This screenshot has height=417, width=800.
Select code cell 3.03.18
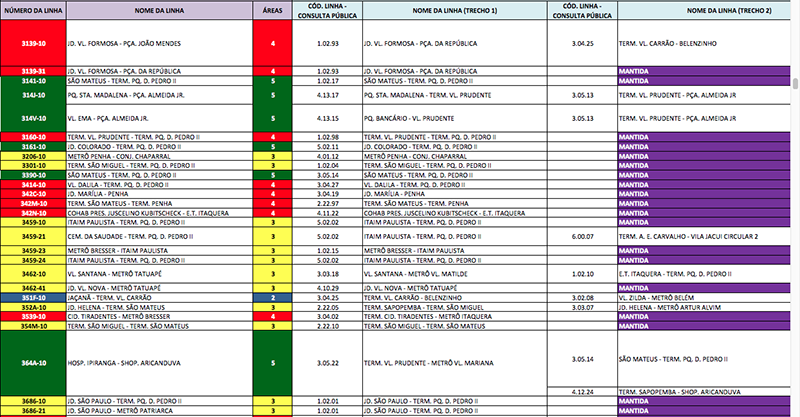[328, 274]
